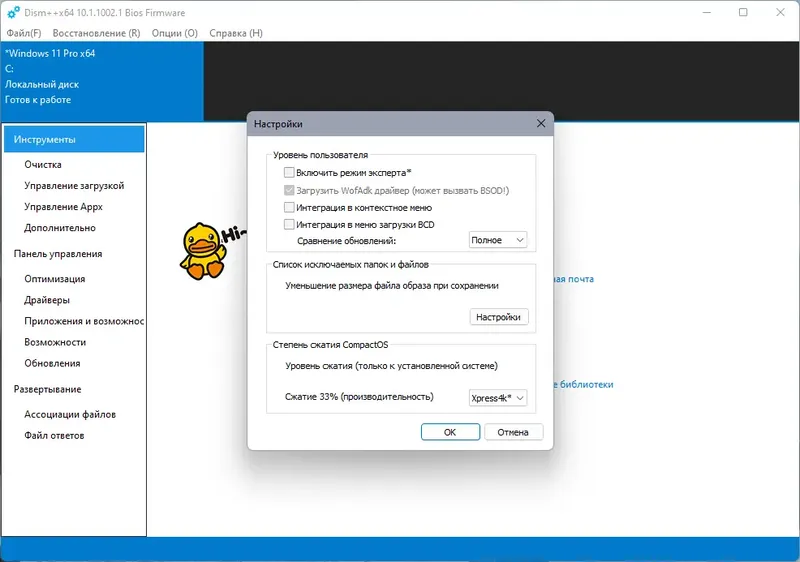Open Очистка in sidebar
800x562 pixels.
pos(43,165)
